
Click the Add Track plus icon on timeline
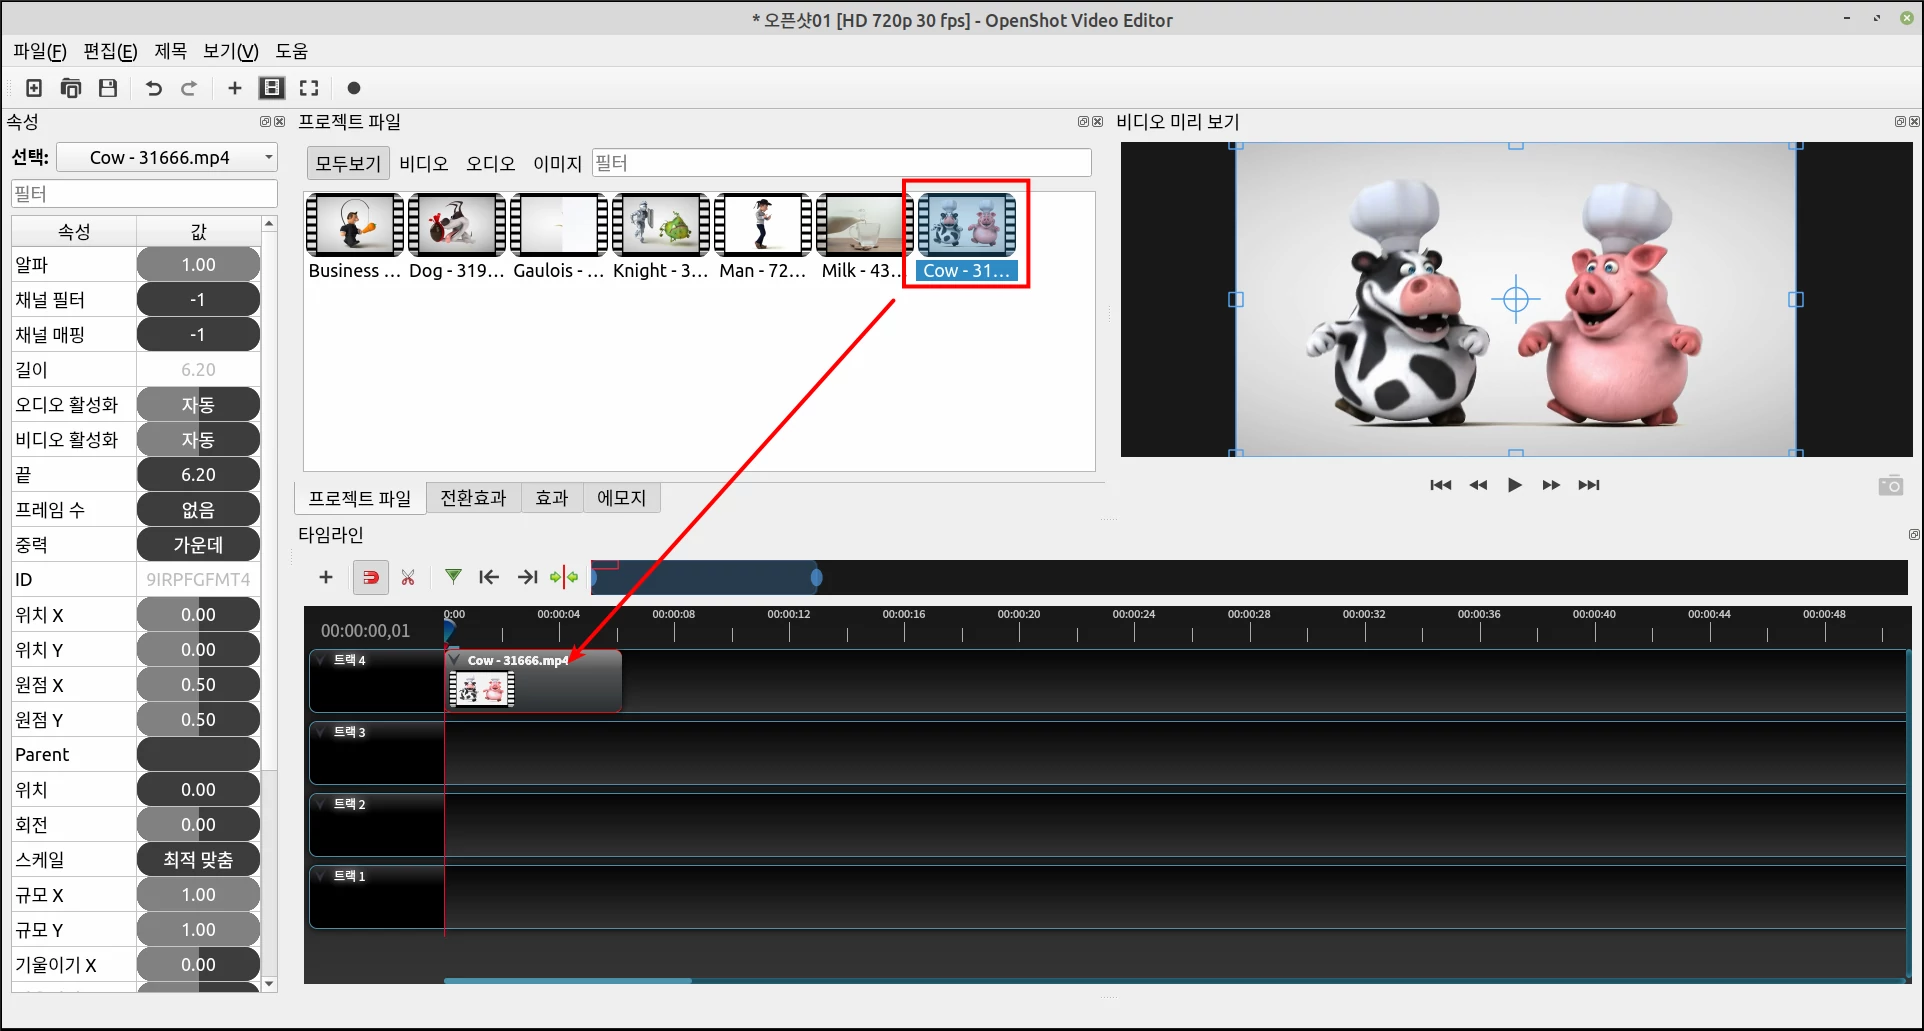coord(326,577)
